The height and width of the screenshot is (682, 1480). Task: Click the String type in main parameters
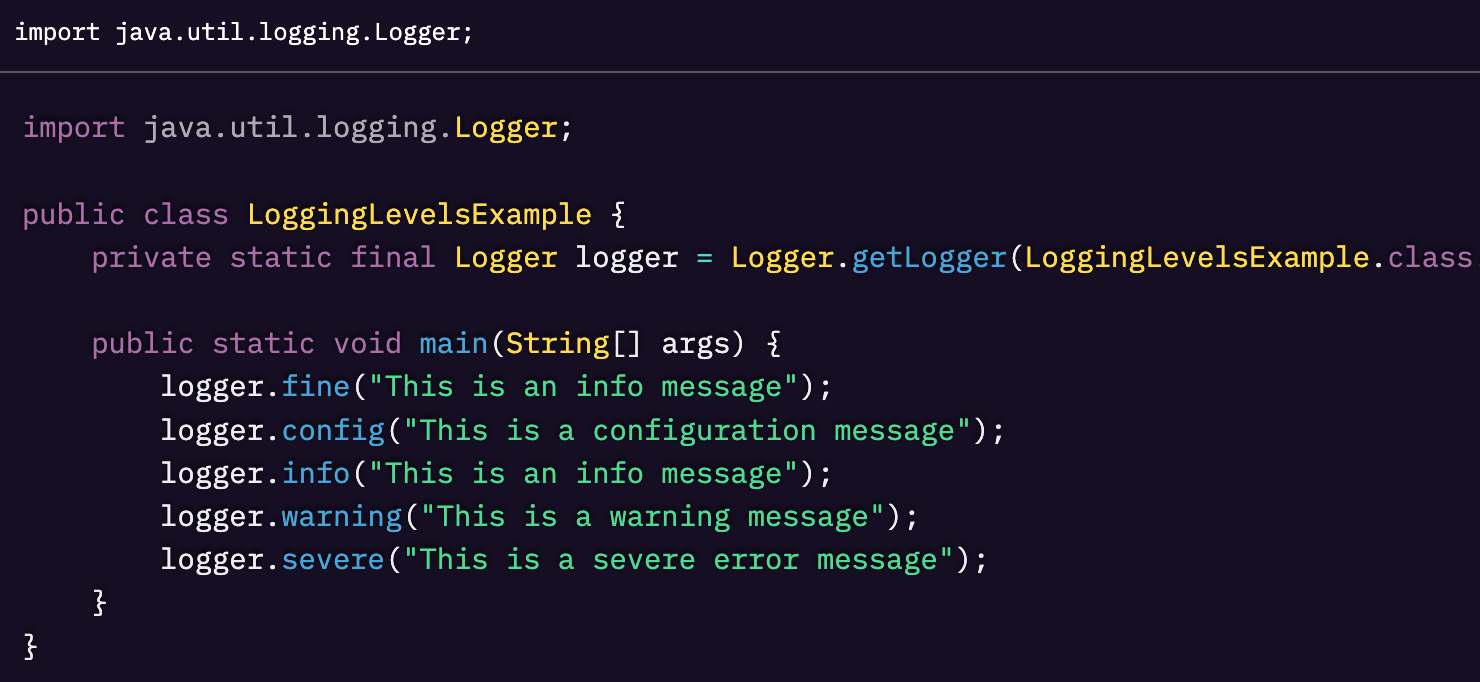tap(557, 344)
